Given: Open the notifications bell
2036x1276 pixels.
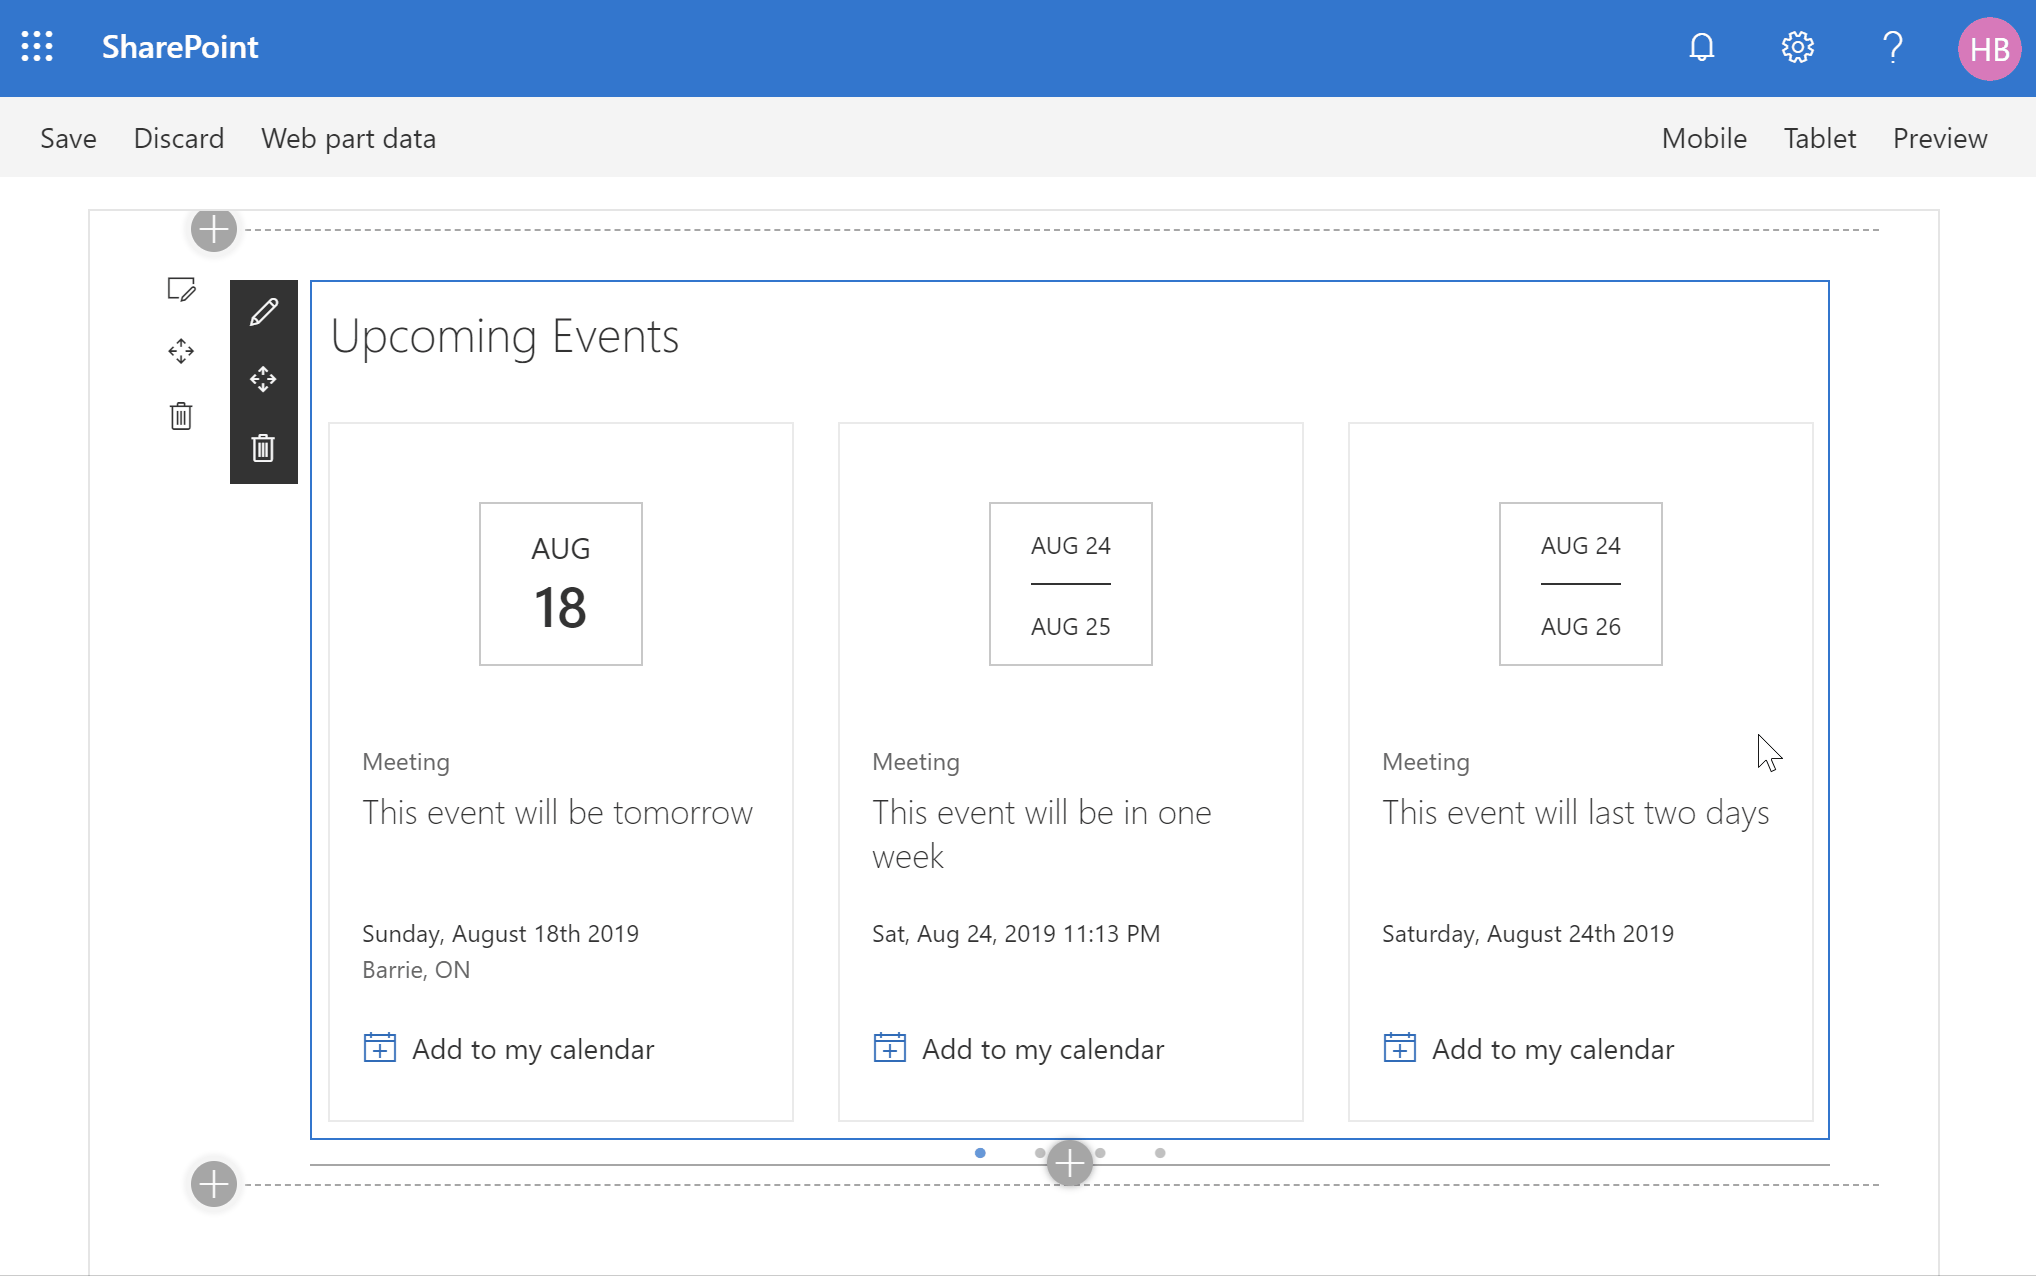Looking at the screenshot, I should click(1701, 47).
